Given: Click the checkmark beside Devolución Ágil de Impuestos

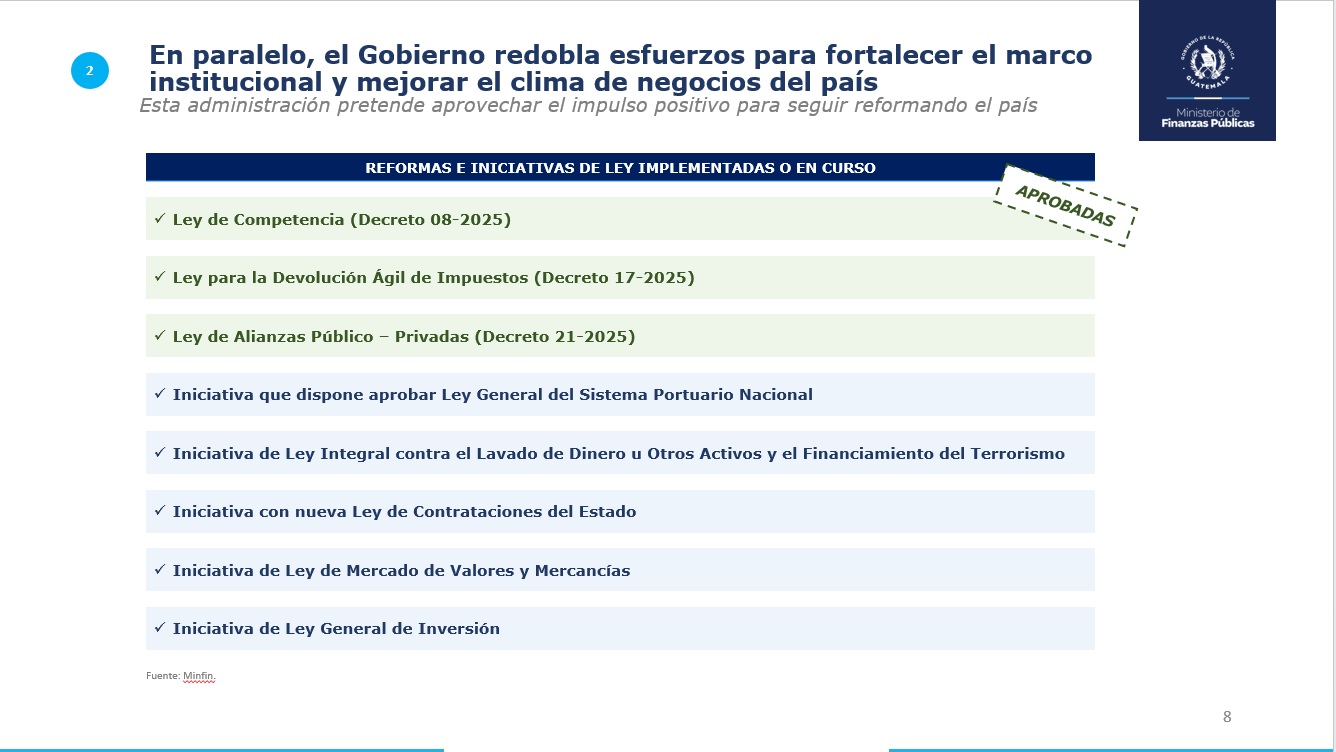Looking at the screenshot, I should coord(161,277).
